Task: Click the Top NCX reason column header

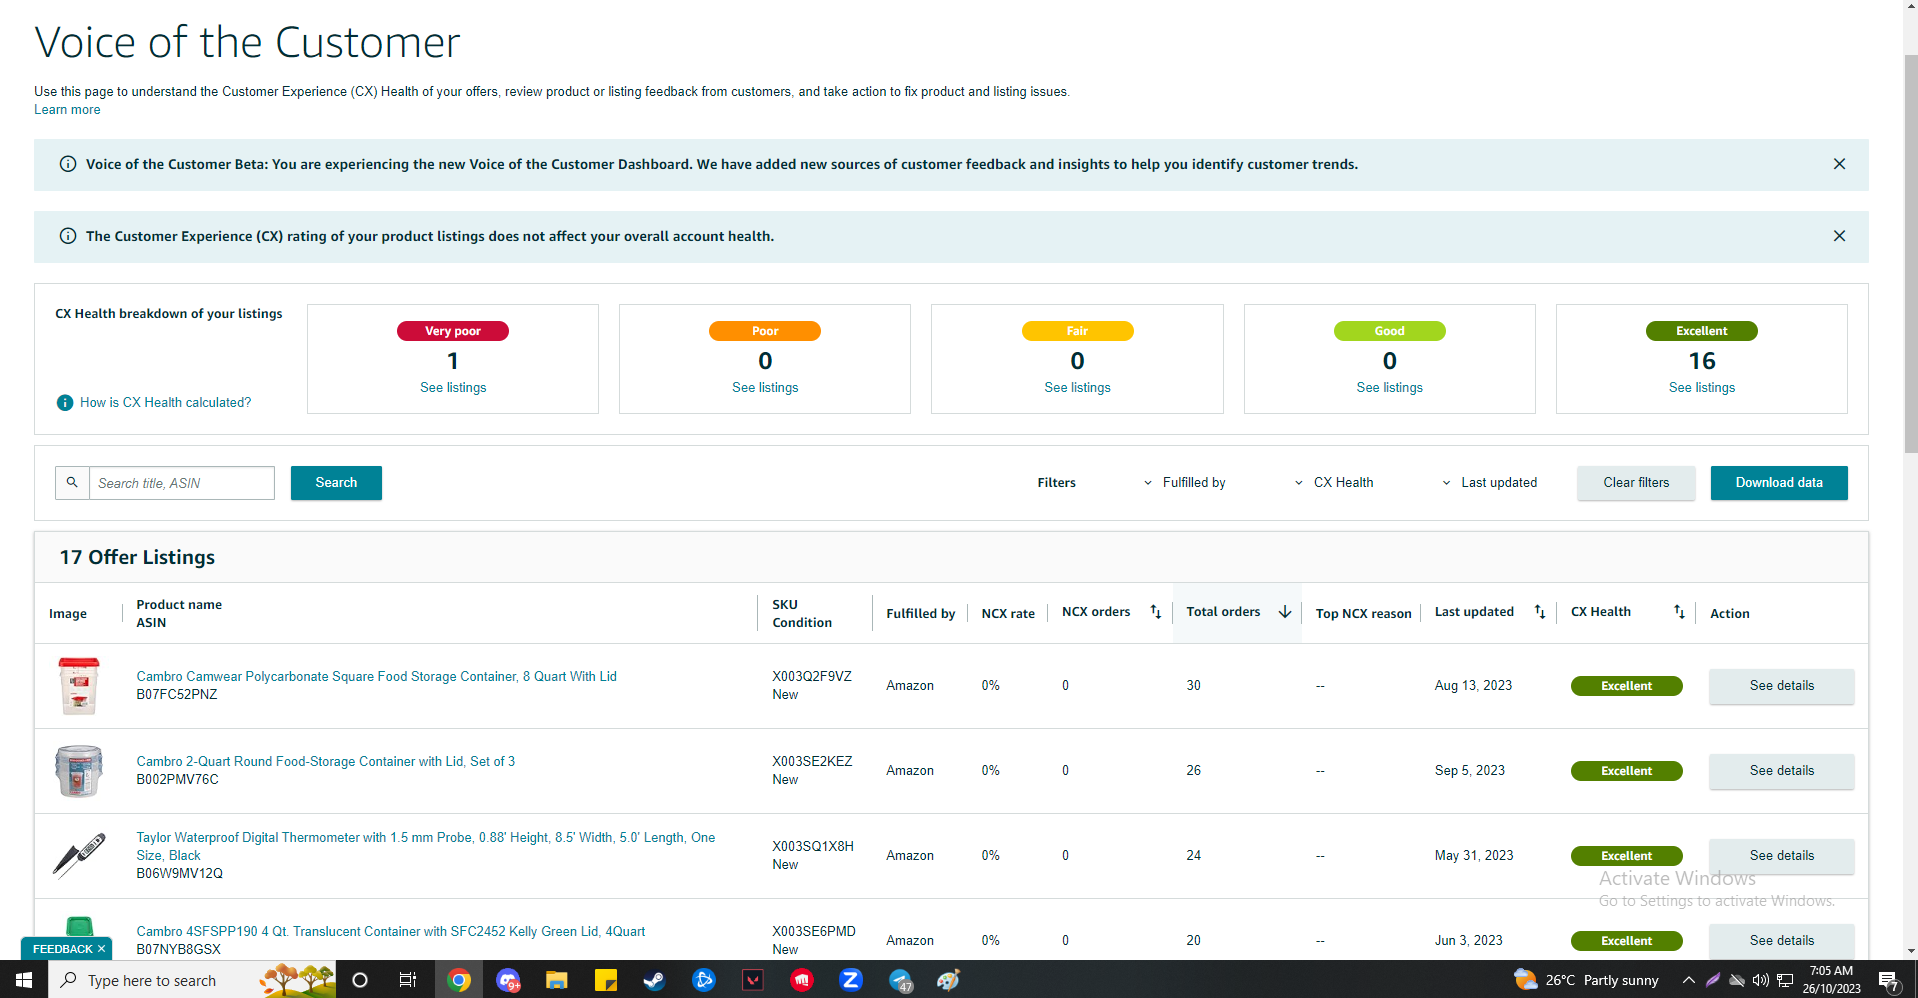Action: [x=1363, y=614]
